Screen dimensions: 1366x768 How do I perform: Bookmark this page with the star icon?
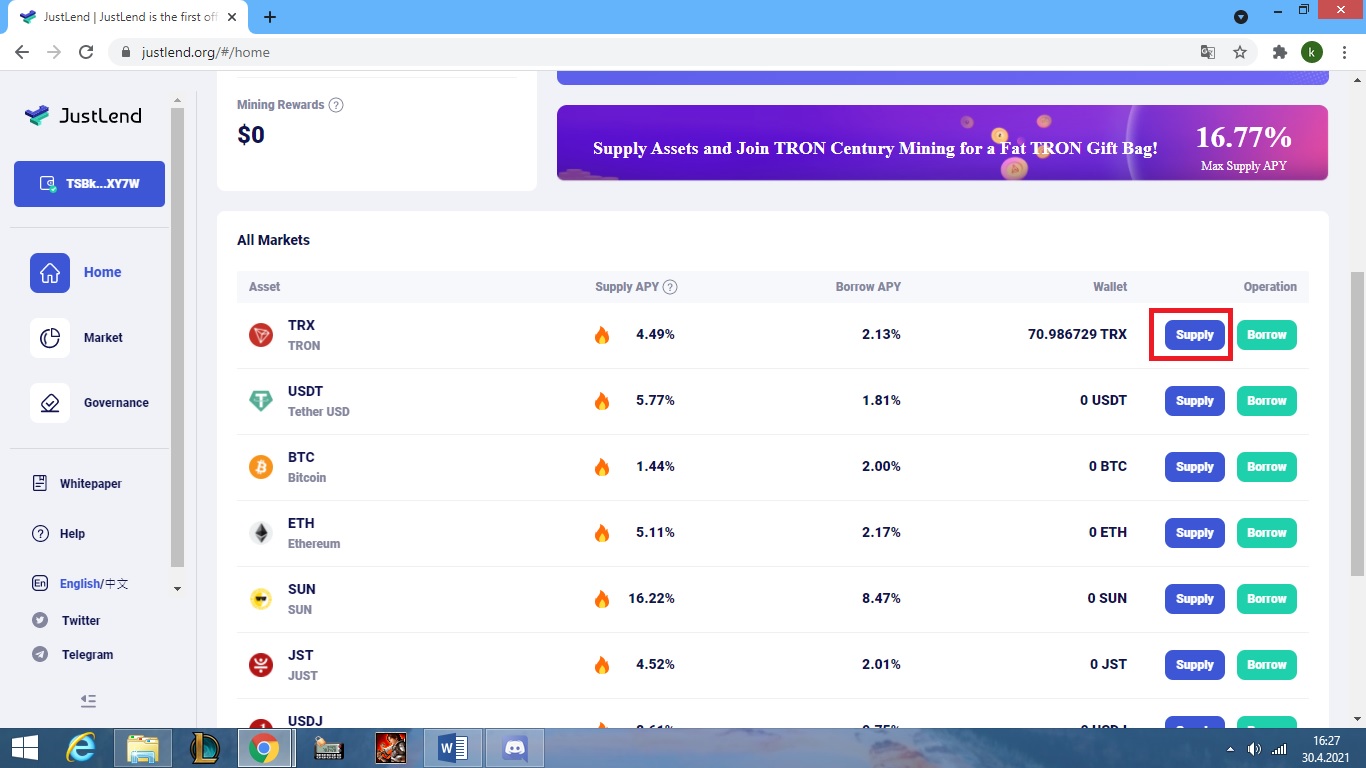coord(1240,52)
